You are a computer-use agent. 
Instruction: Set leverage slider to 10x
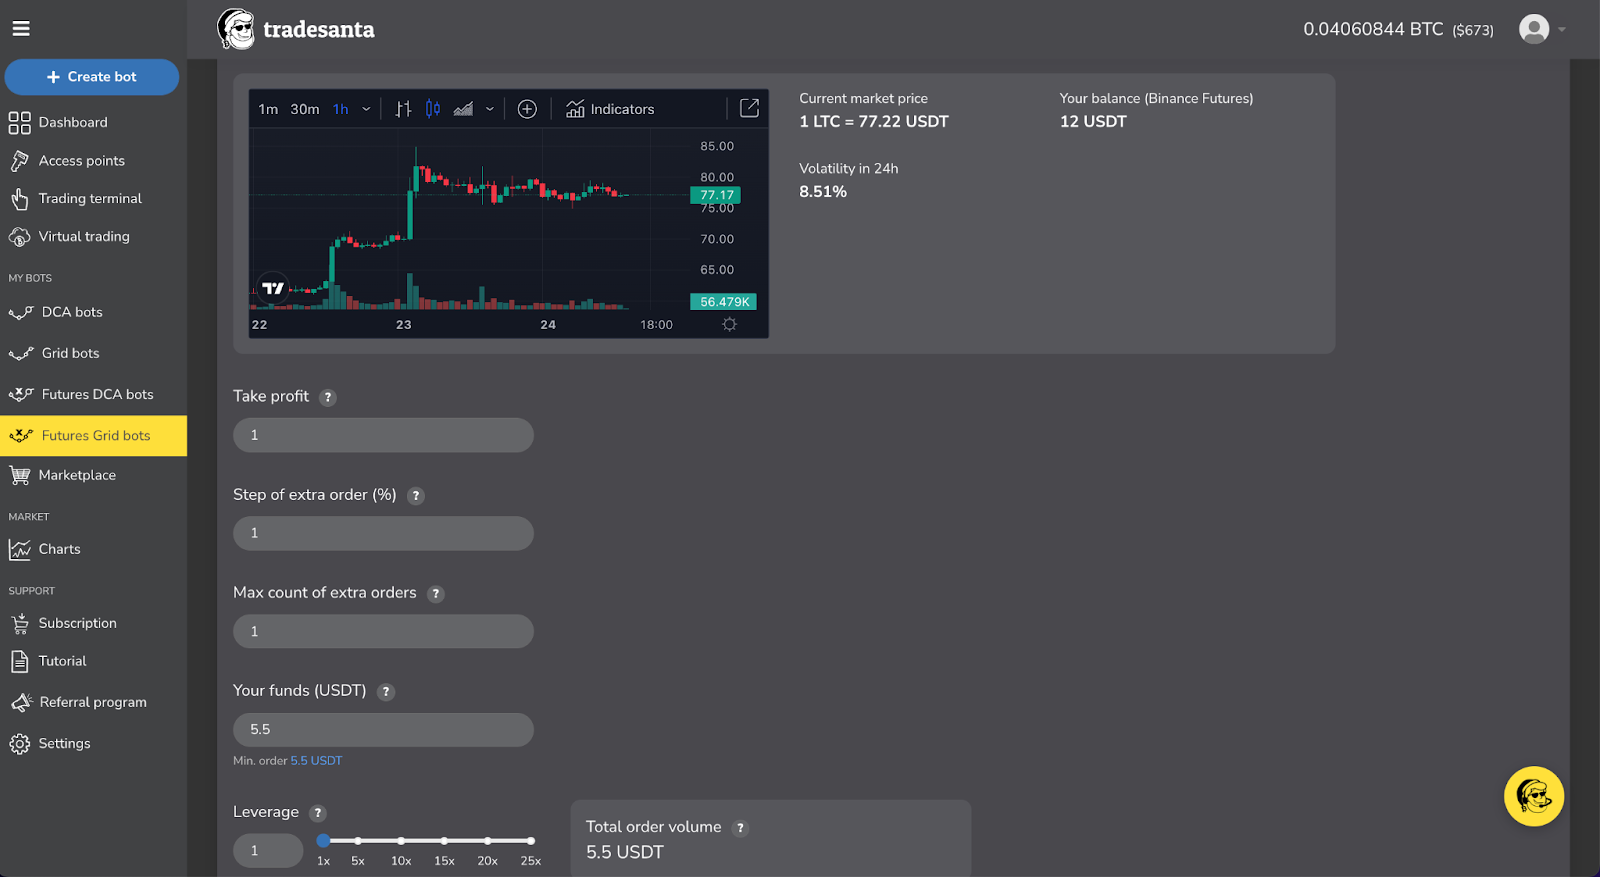tap(401, 841)
